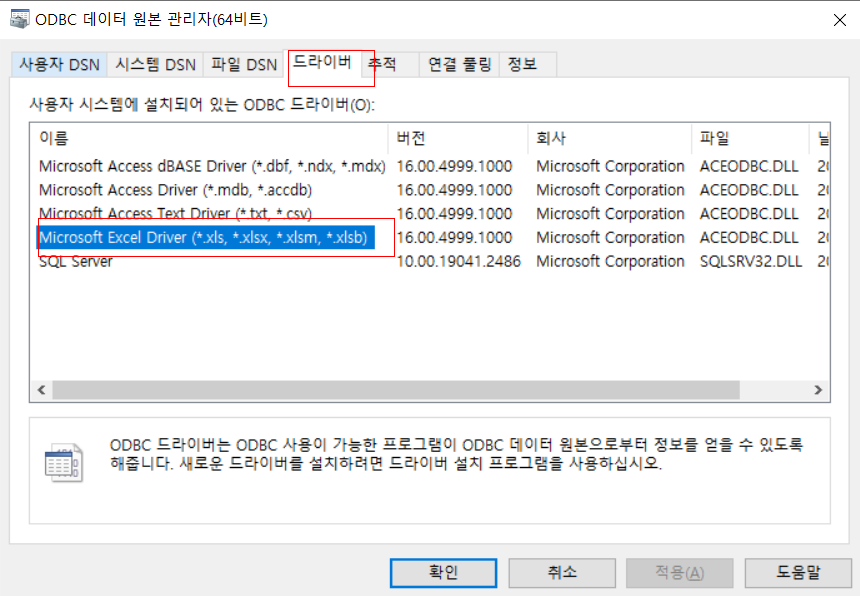The width and height of the screenshot is (860, 596).
Task: Click the 파일 column header
Action: tap(750, 138)
